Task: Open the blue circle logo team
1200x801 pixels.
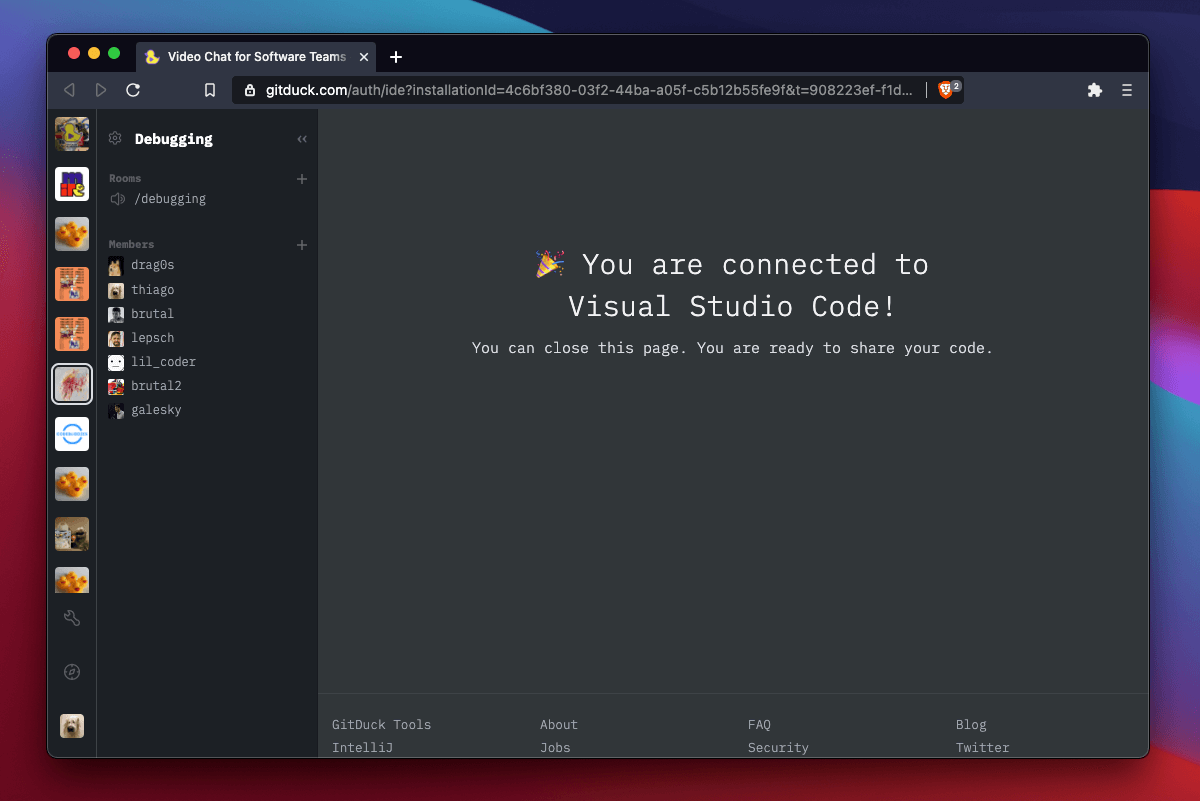Action: tap(72, 434)
